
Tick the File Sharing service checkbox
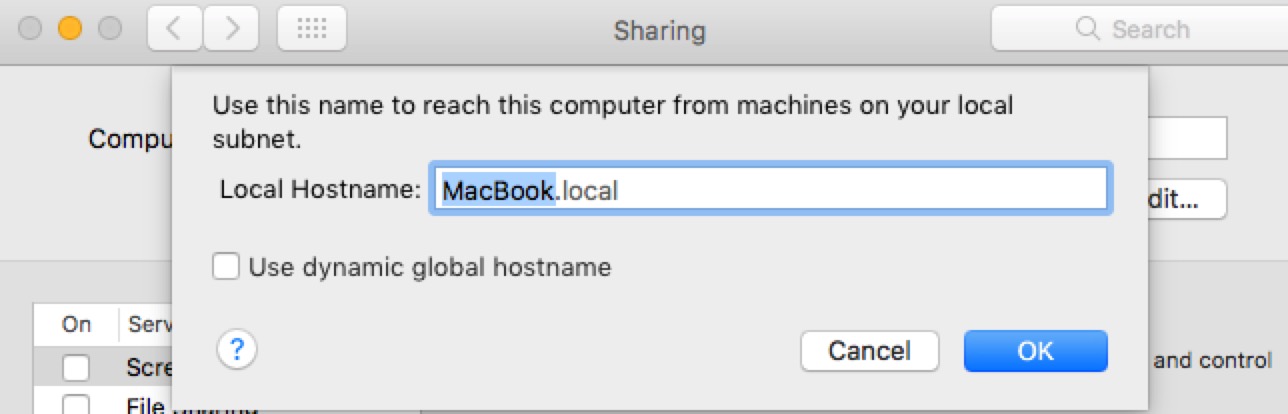point(77,405)
